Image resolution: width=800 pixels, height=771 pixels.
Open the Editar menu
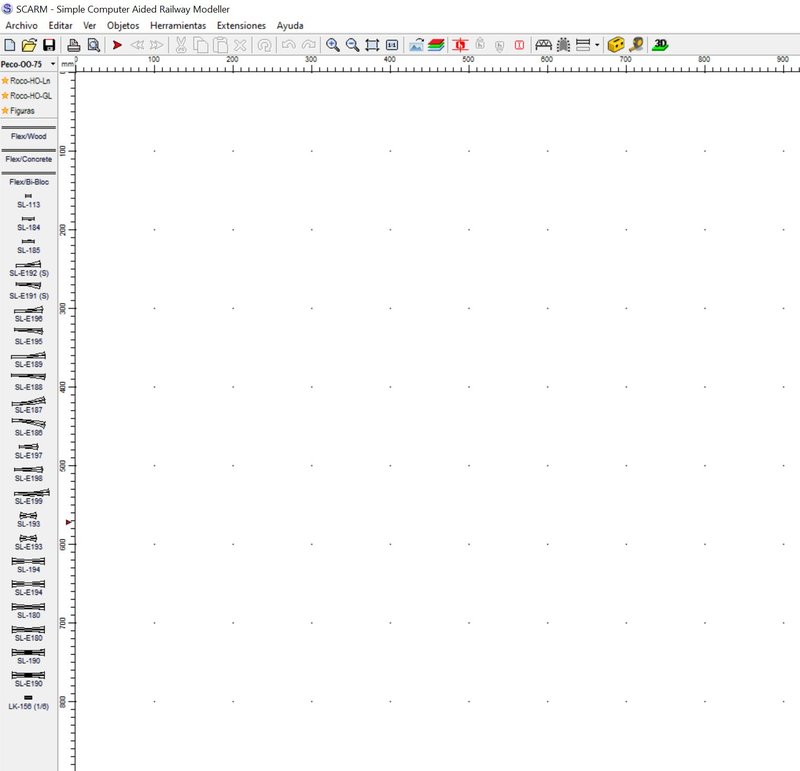coord(60,26)
